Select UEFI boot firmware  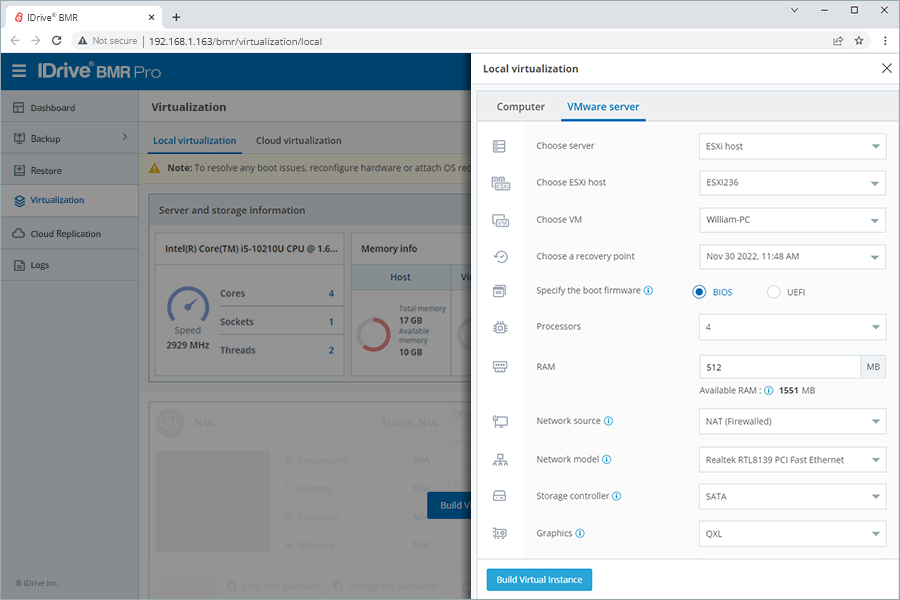click(773, 292)
